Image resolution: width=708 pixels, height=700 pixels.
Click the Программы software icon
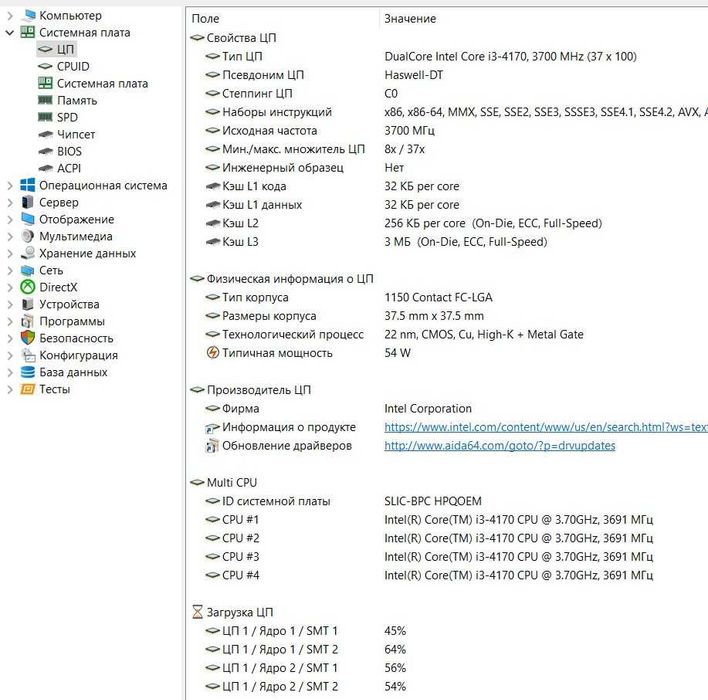[28, 321]
